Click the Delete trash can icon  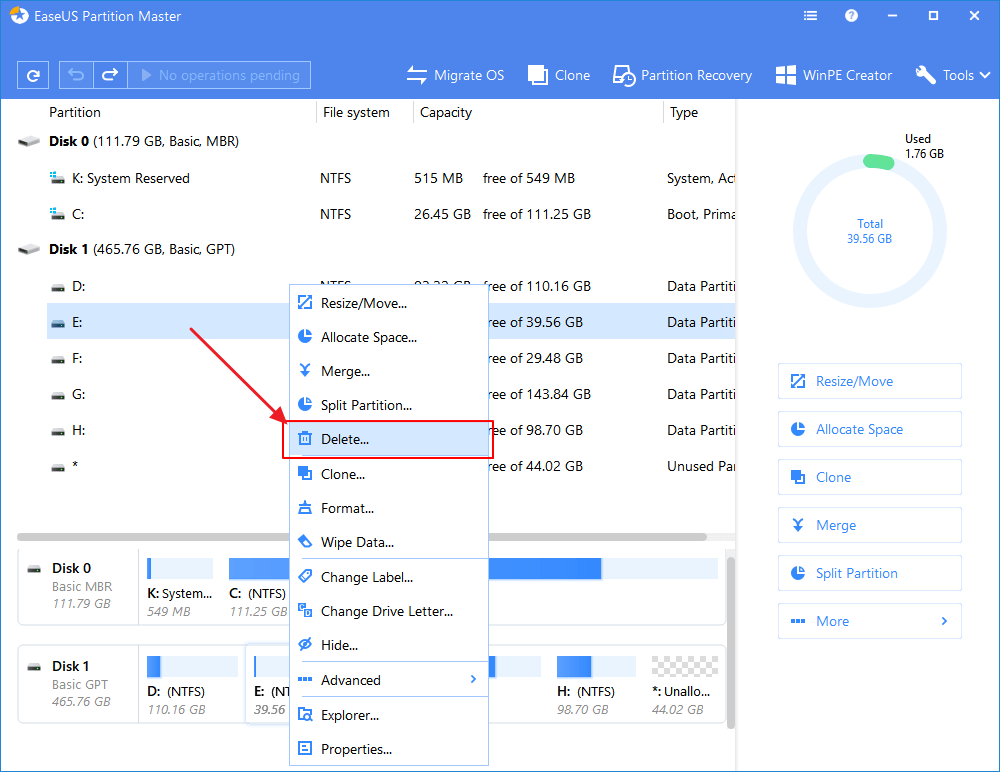tap(305, 438)
